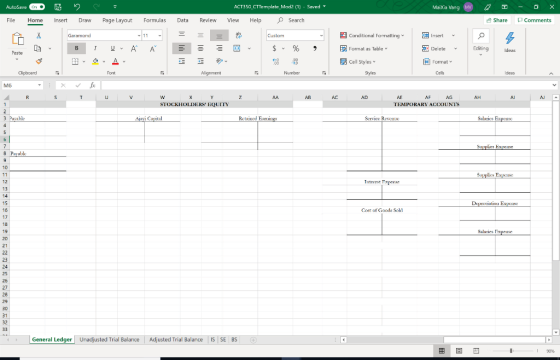Click Top Align icon
The width and height of the screenshot is (560, 360).
182,35
